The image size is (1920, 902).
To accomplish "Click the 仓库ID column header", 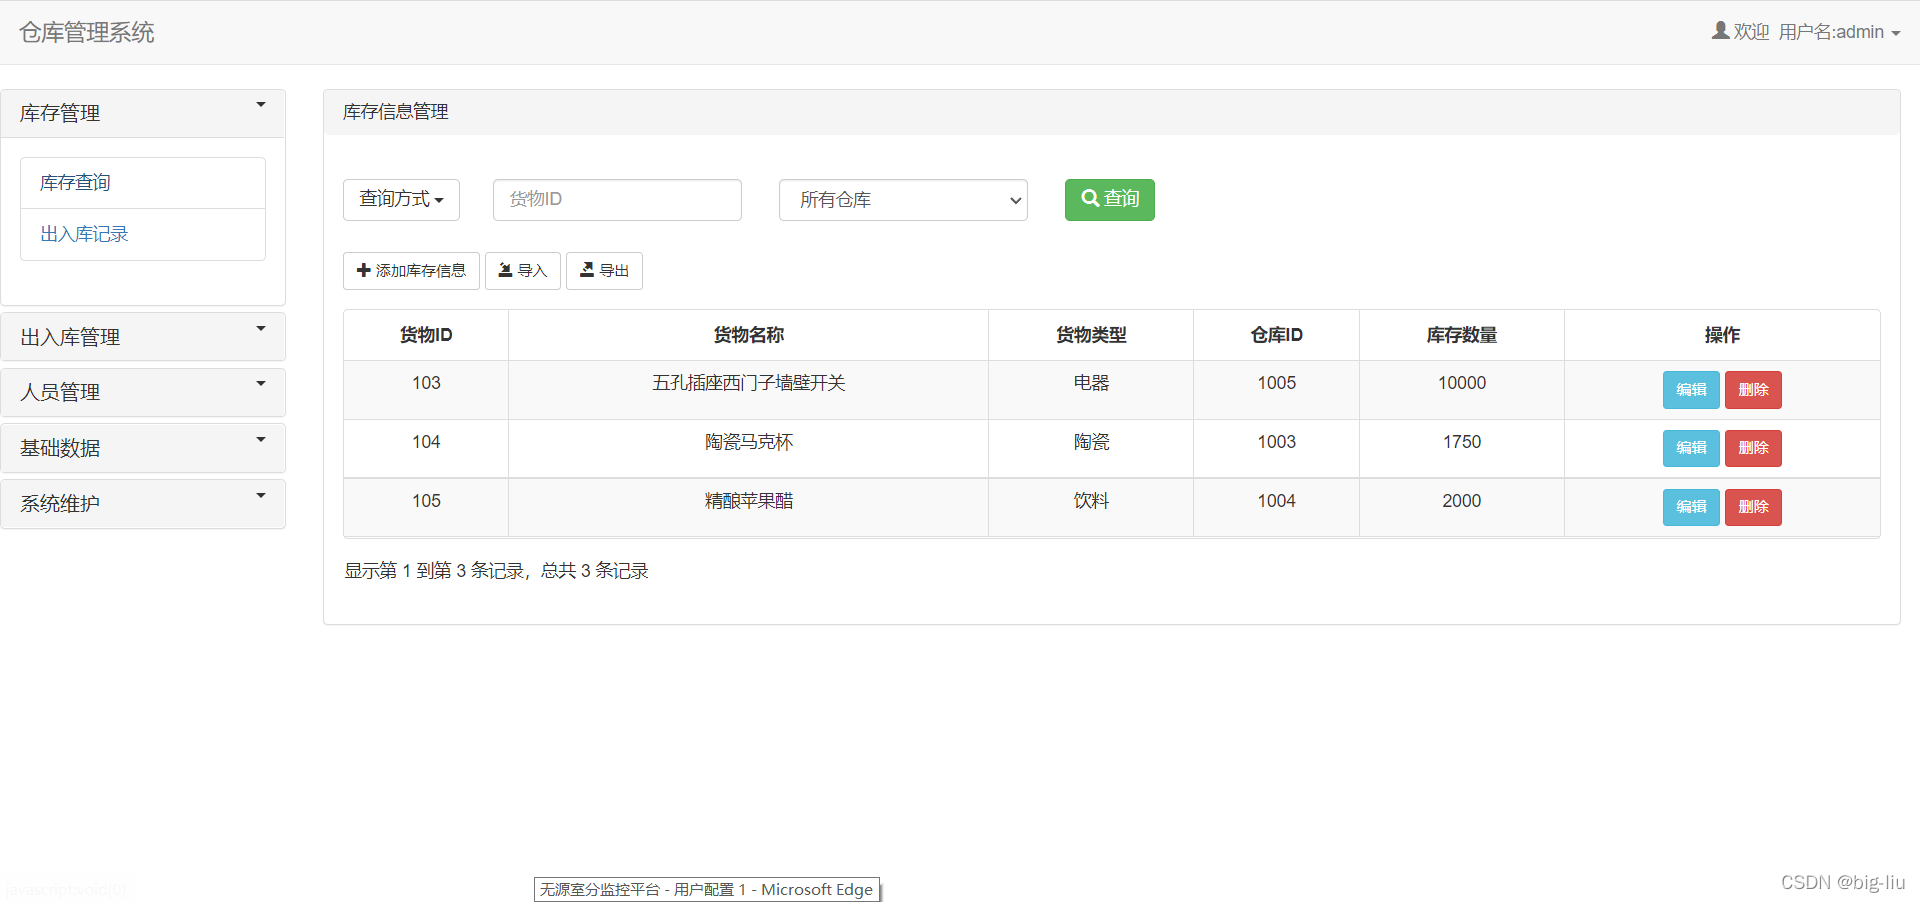I will point(1276,335).
